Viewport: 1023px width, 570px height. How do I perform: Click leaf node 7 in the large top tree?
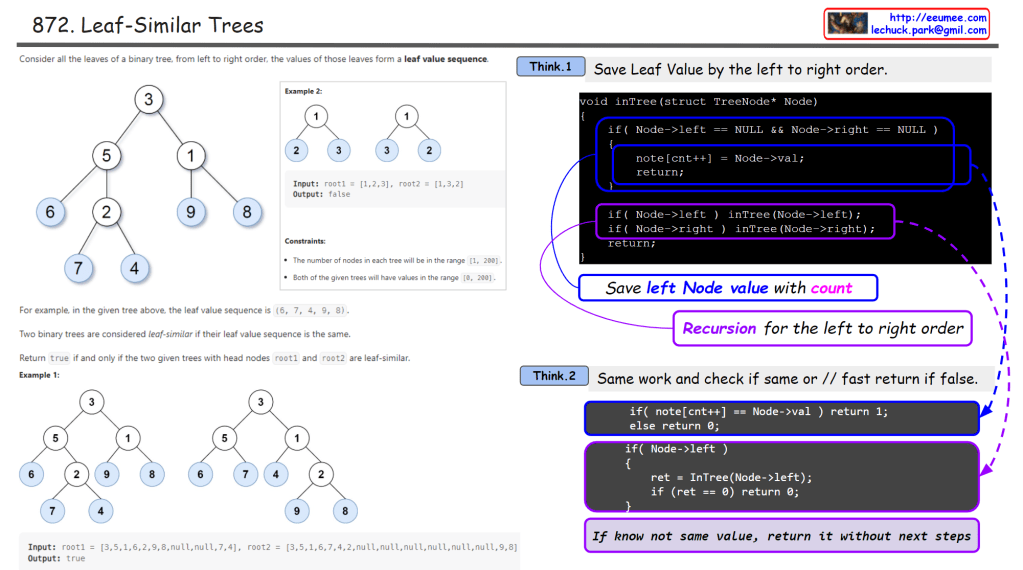[78, 268]
